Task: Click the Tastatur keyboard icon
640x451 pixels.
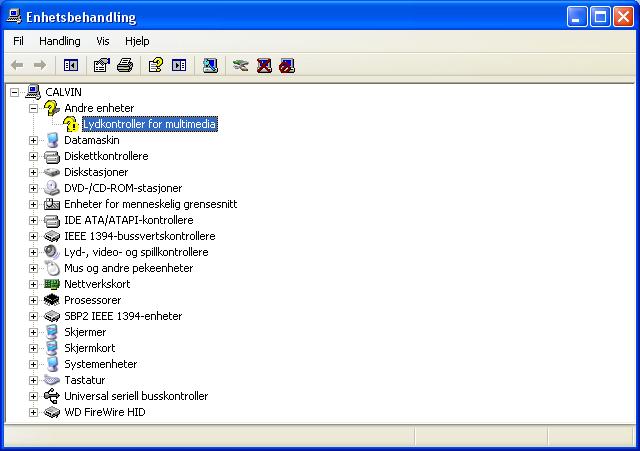Action: [x=52, y=380]
